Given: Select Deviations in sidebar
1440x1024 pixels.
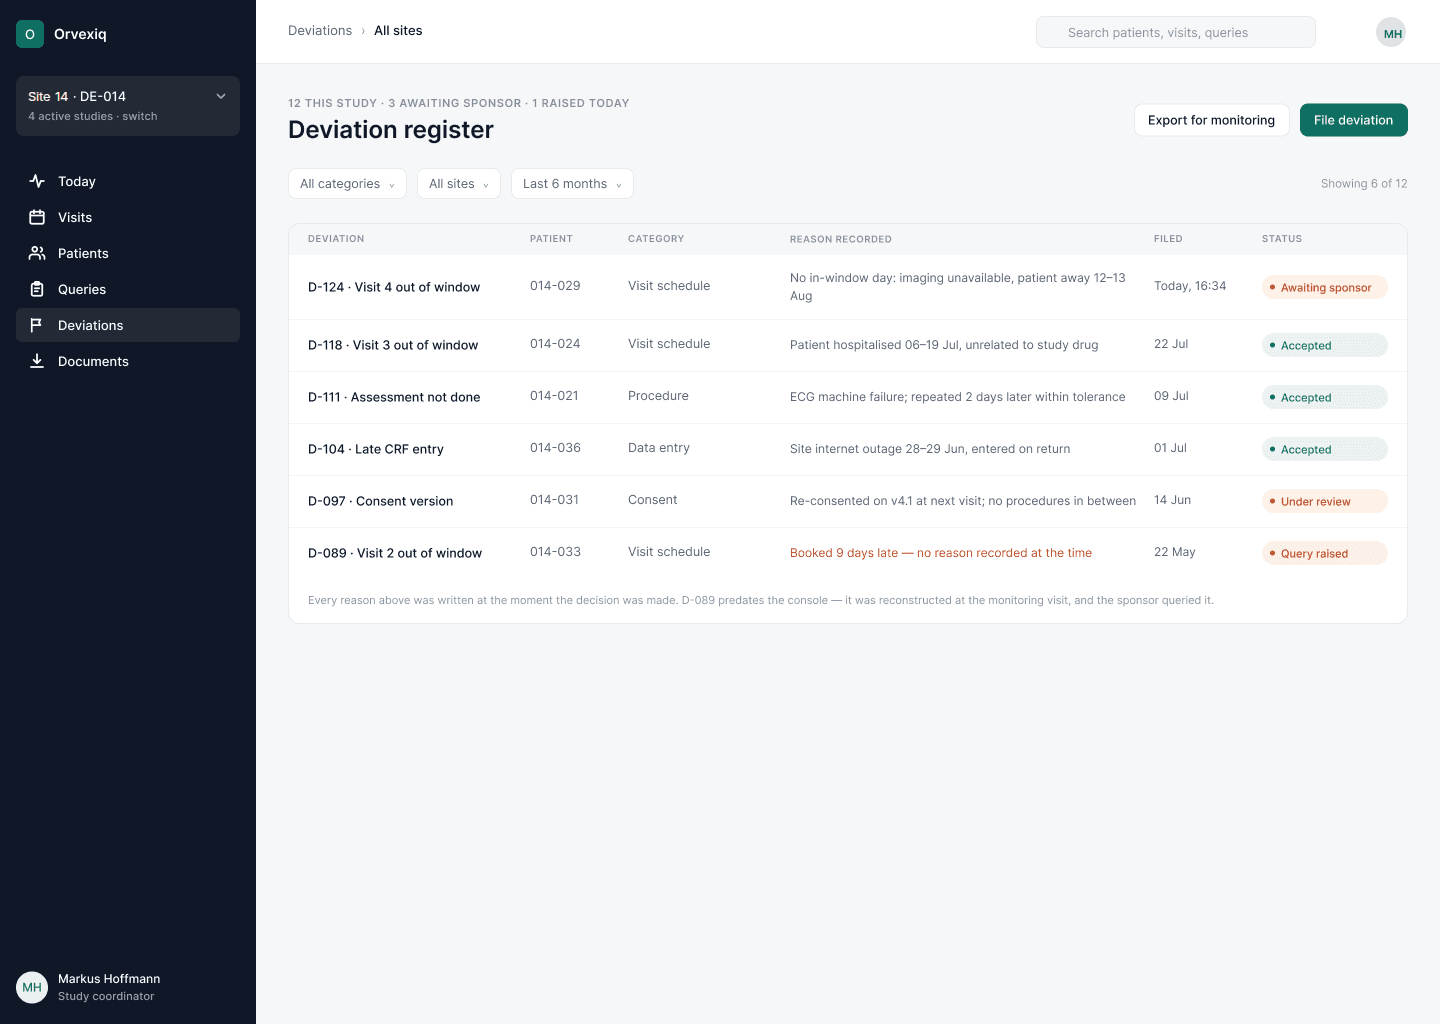Looking at the screenshot, I should point(128,325).
